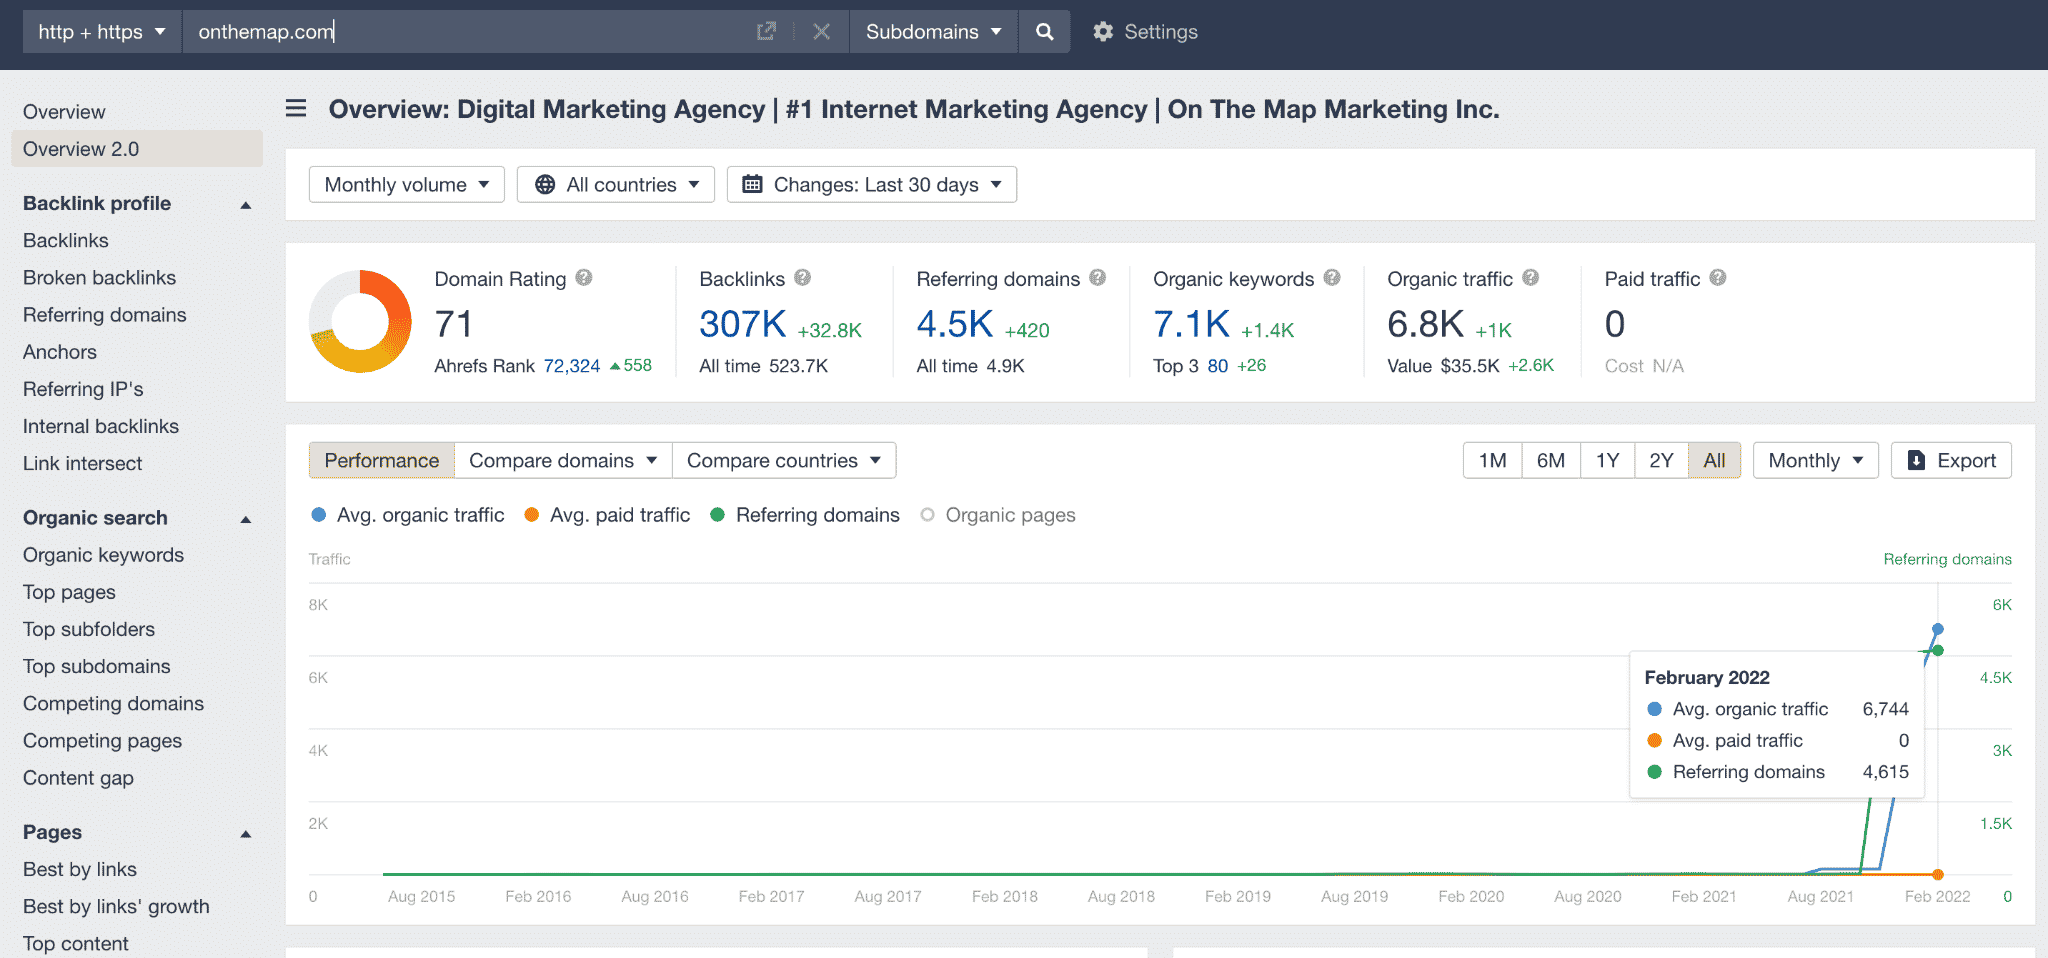Screen dimensions: 2048x958
Task: Select the 6M time range
Action: [1551, 460]
